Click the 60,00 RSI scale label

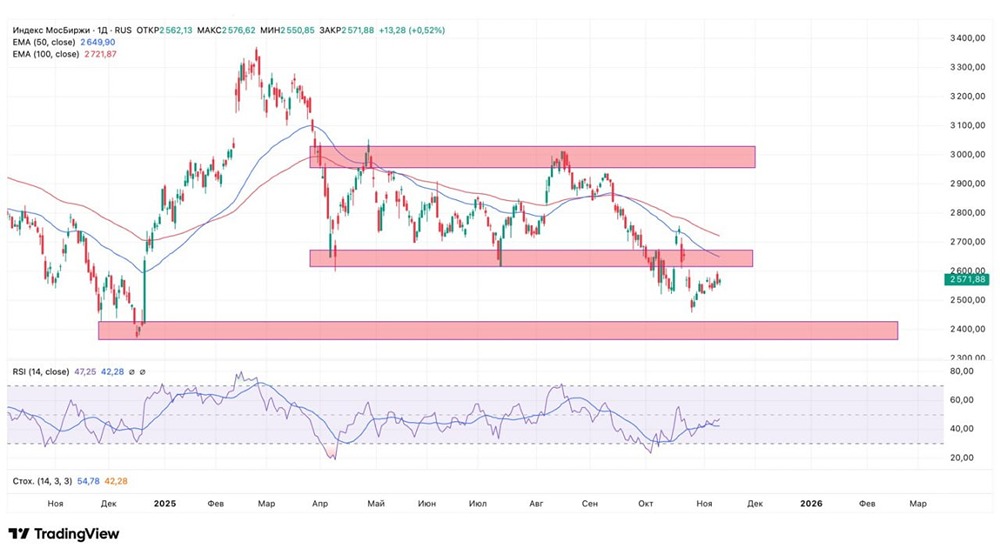coord(962,400)
